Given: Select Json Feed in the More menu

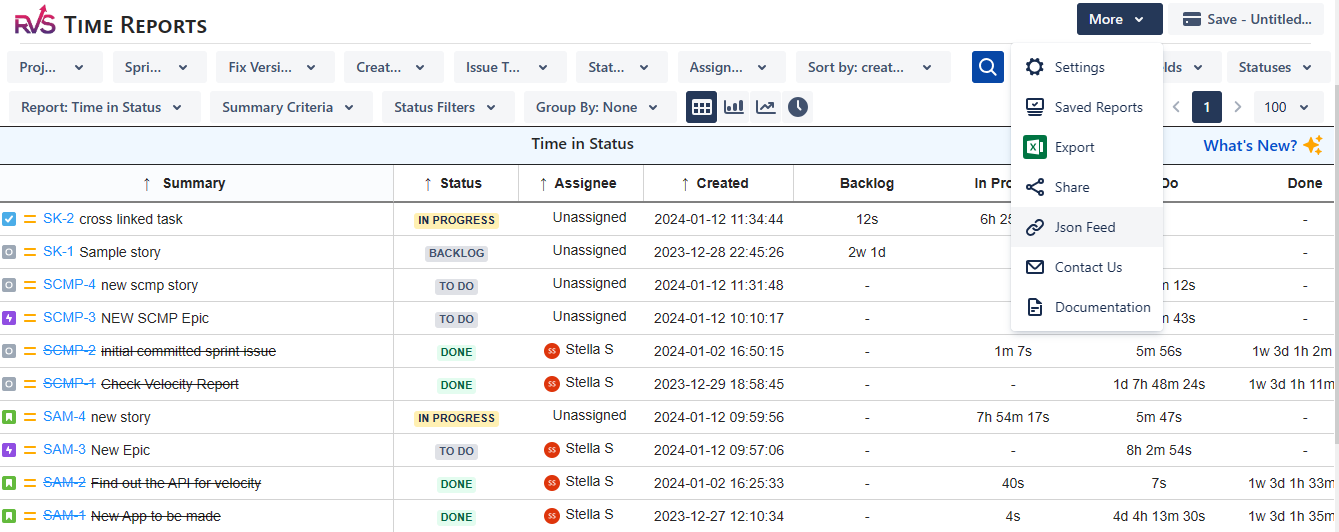Looking at the screenshot, I should [1087, 227].
